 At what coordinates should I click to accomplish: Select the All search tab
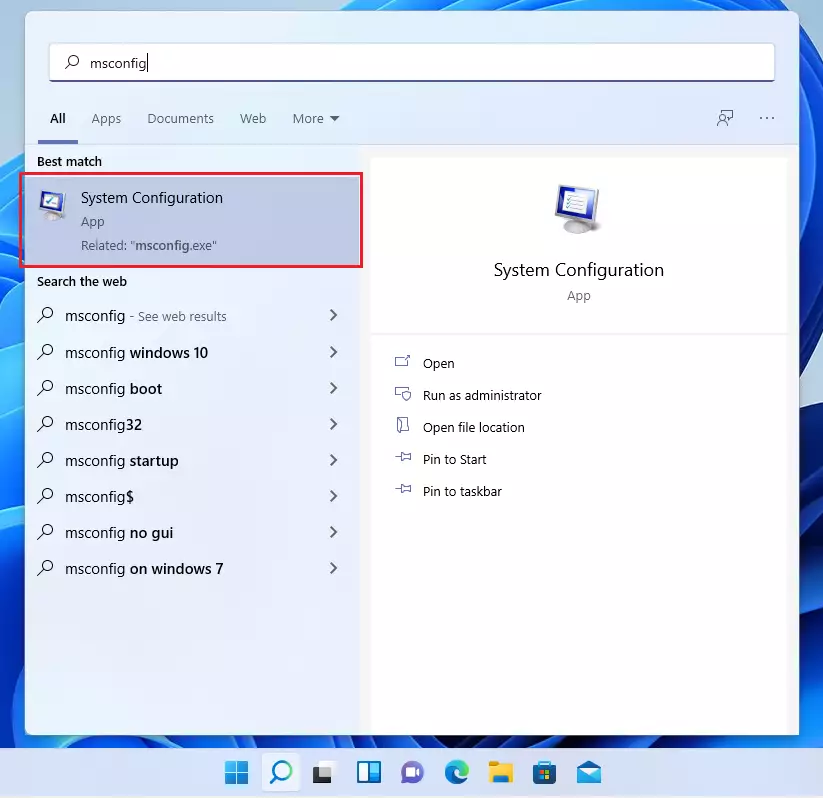pos(58,119)
